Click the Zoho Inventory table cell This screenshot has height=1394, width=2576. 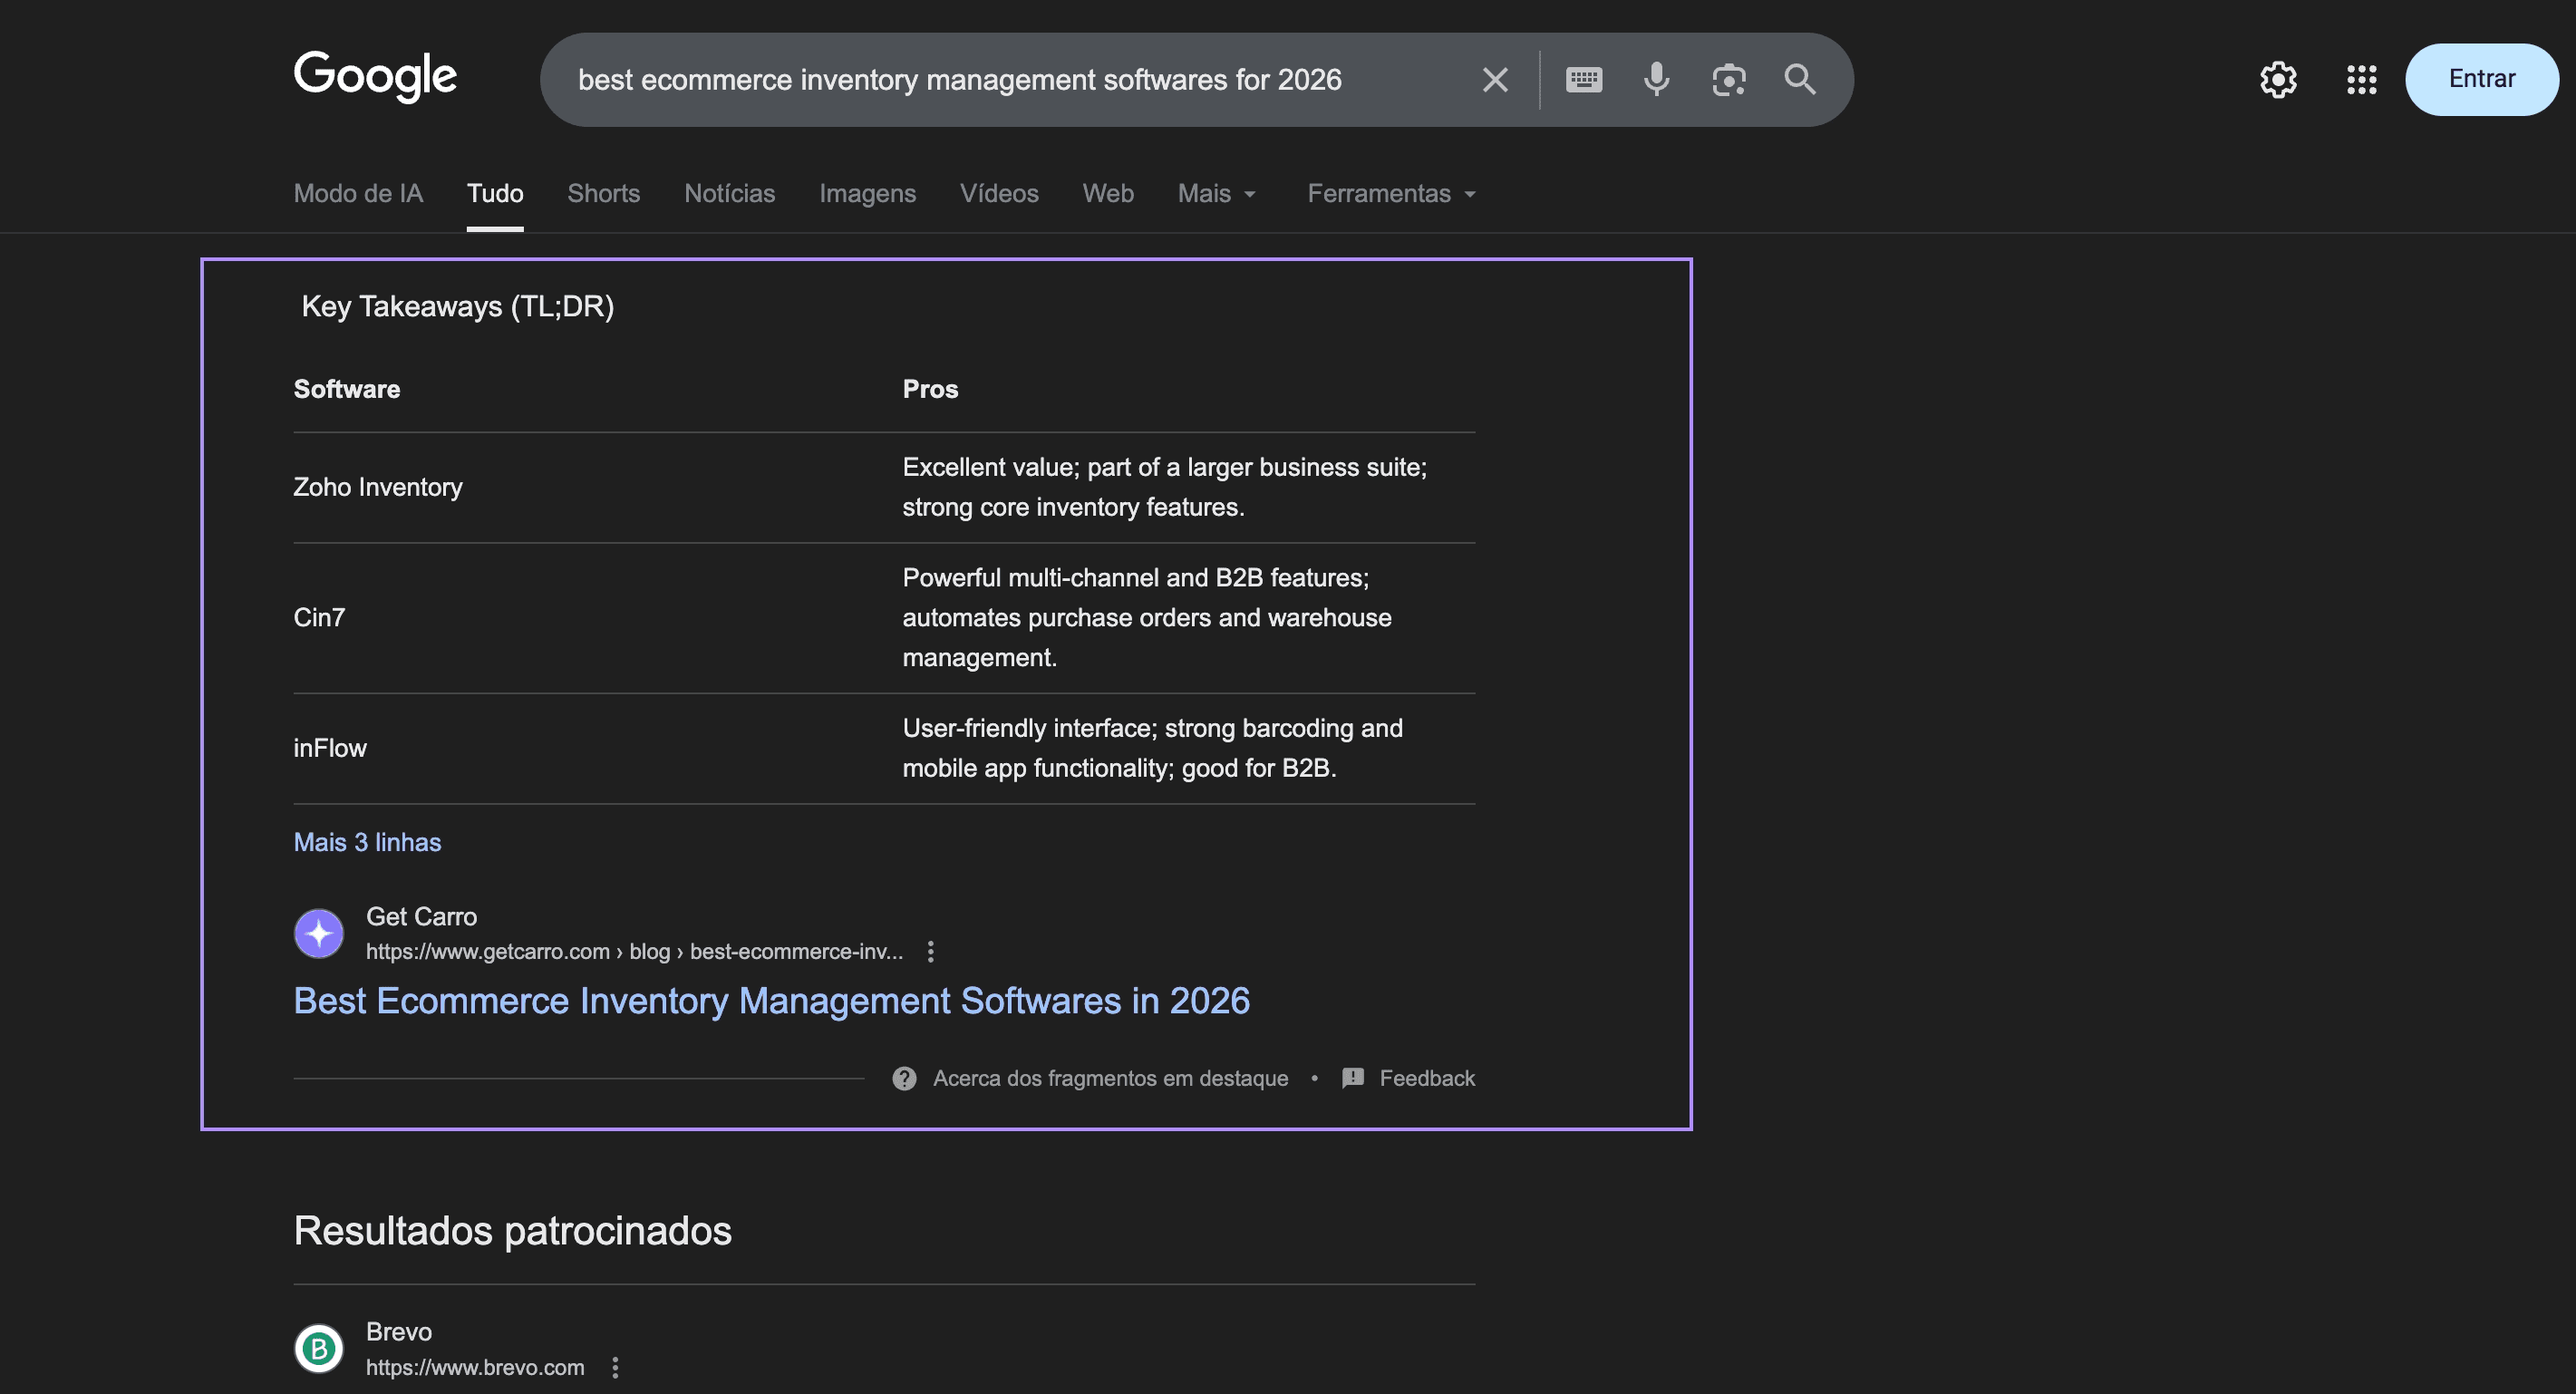pyautogui.click(x=378, y=487)
